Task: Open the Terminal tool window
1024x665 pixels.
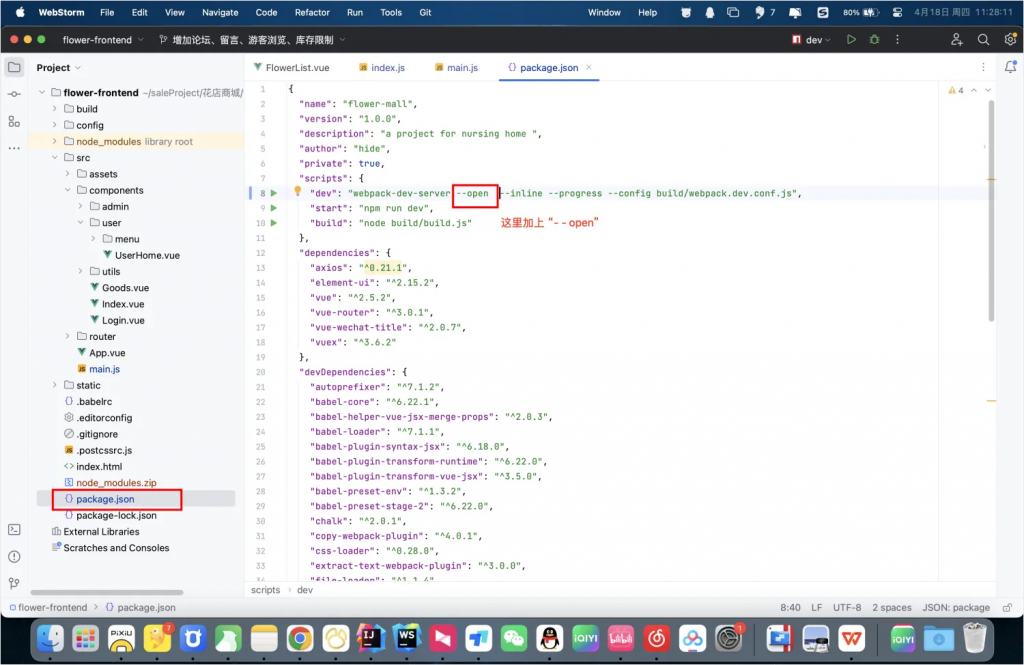Action: click(14, 529)
